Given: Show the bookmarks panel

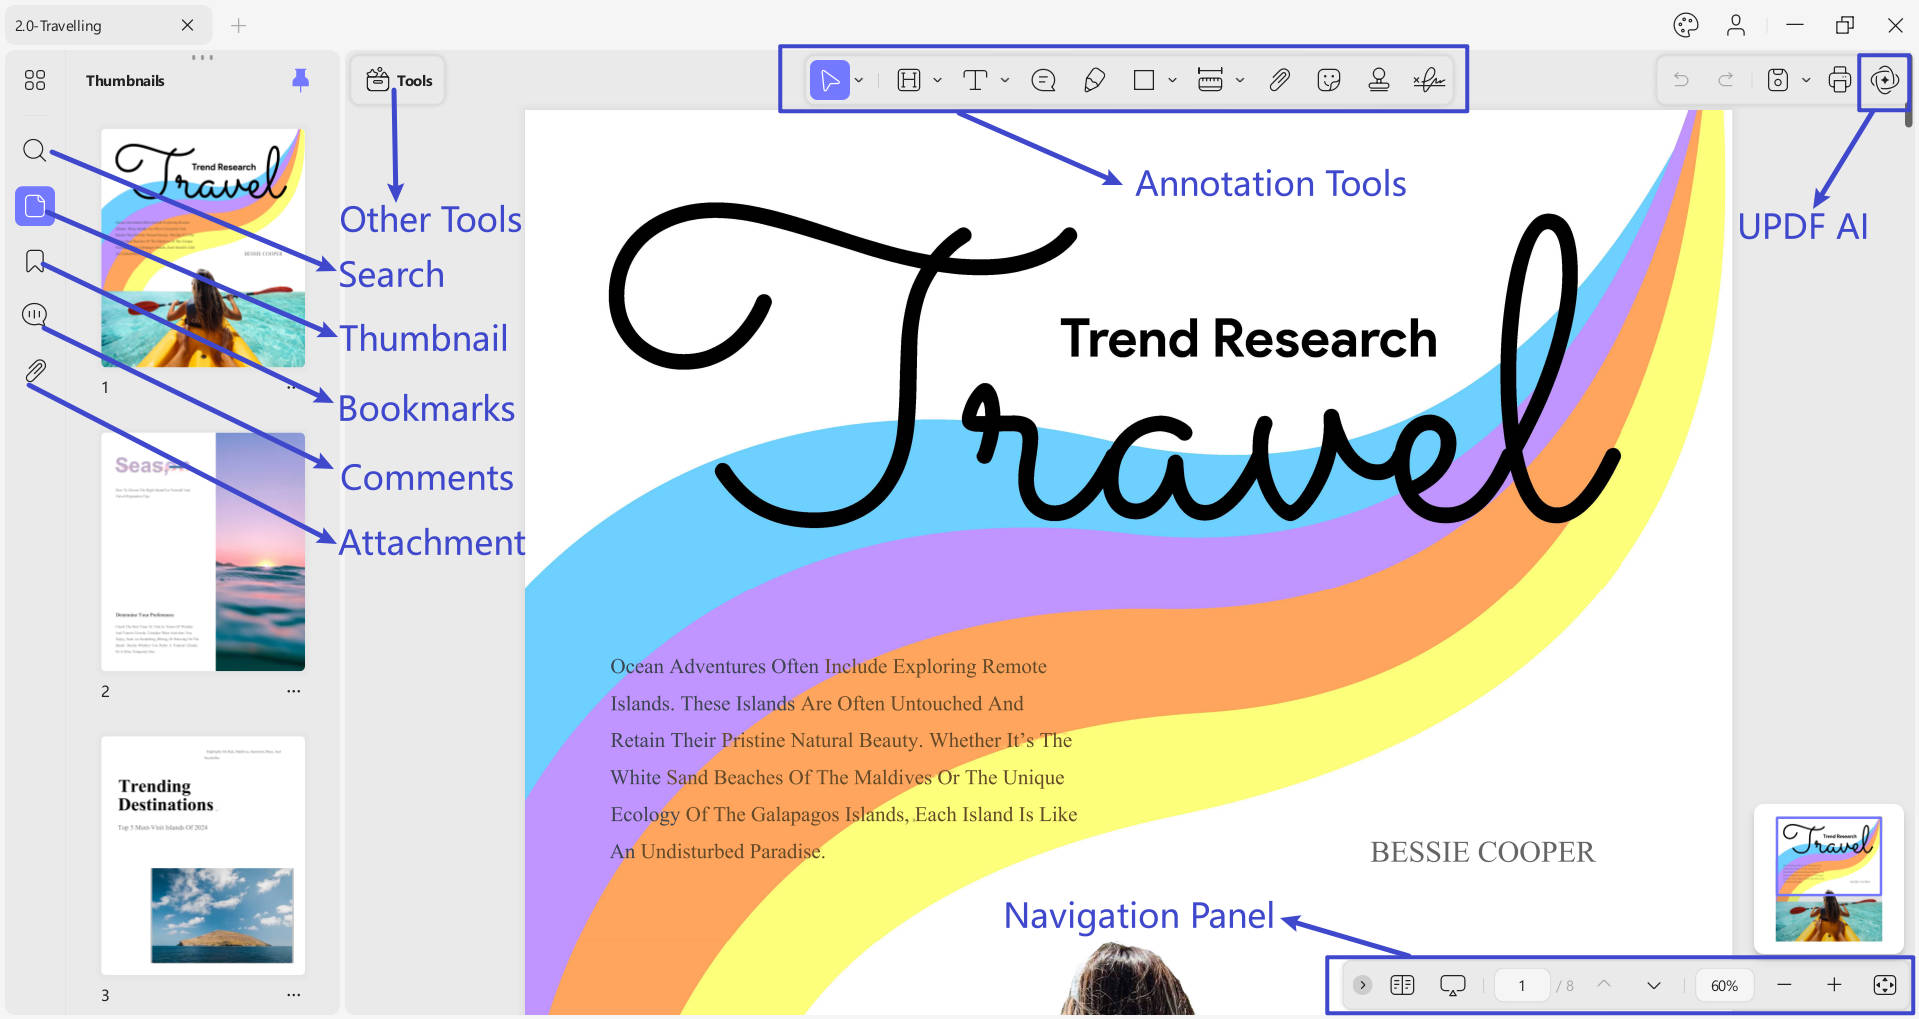Looking at the screenshot, I should (x=35, y=262).
